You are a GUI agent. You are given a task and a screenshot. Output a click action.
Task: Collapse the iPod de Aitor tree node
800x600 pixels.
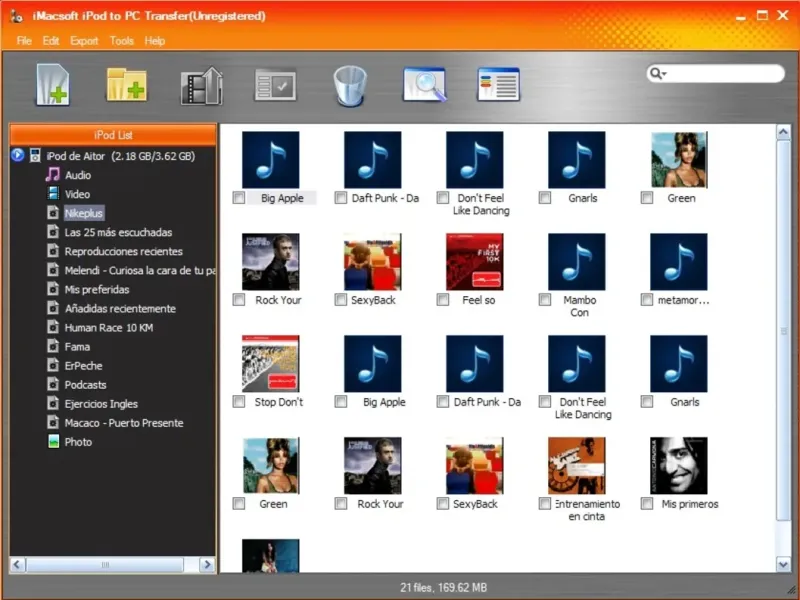pos(18,156)
